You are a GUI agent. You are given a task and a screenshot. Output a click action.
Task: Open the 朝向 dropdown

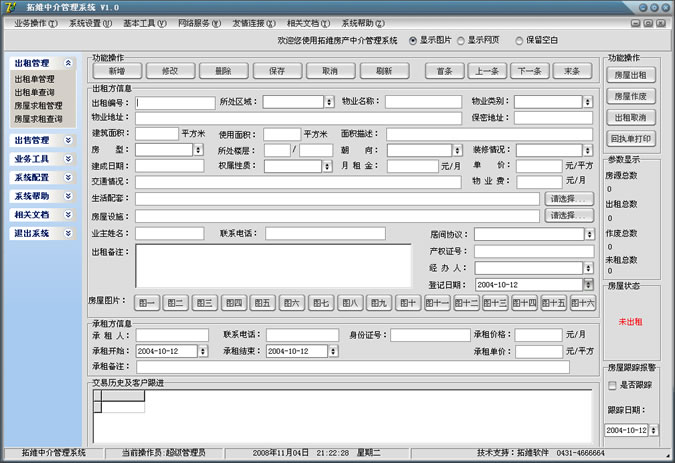click(457, 150)
